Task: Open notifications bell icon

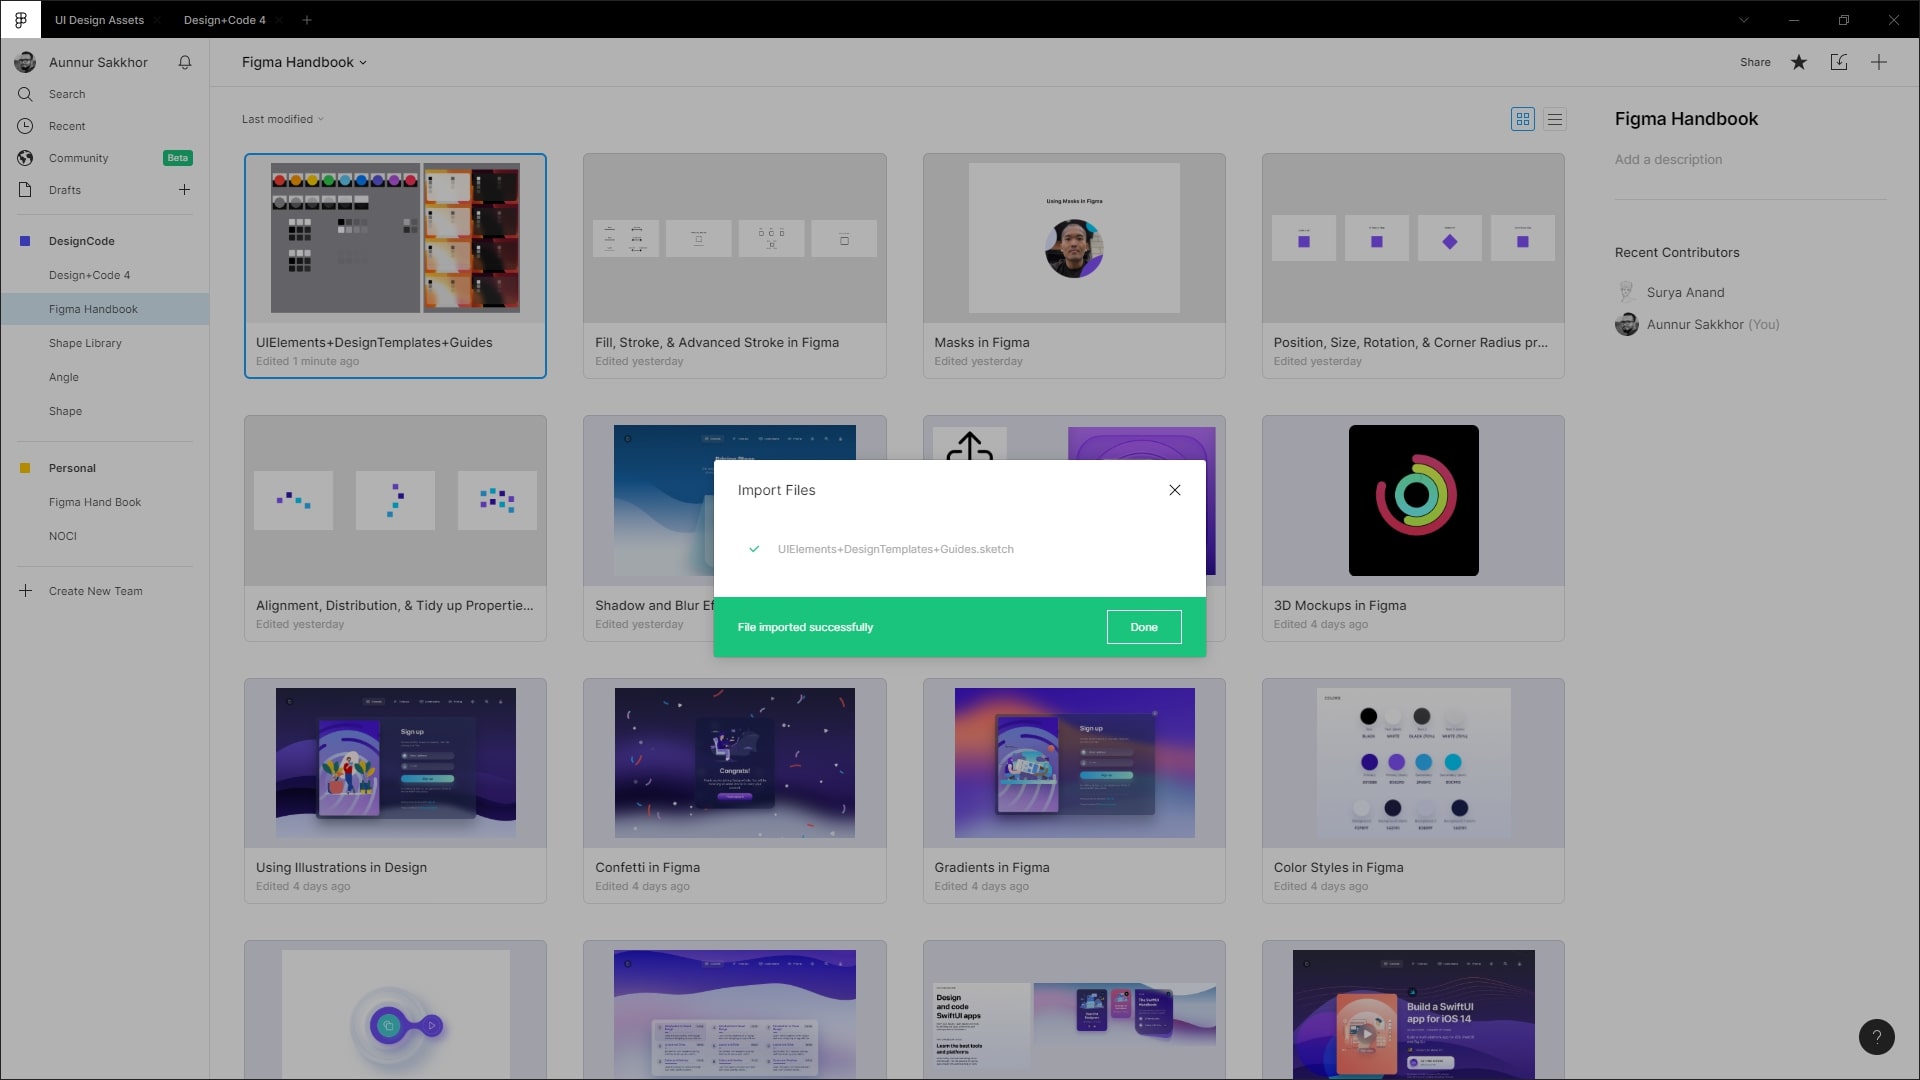Action: click(185, 62)
